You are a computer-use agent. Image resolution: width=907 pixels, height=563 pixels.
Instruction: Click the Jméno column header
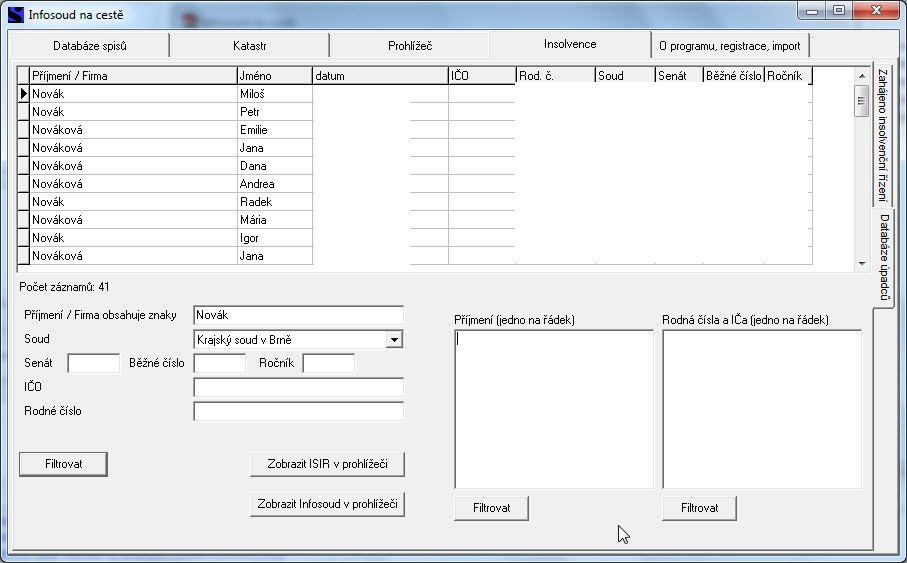(275, 76)
